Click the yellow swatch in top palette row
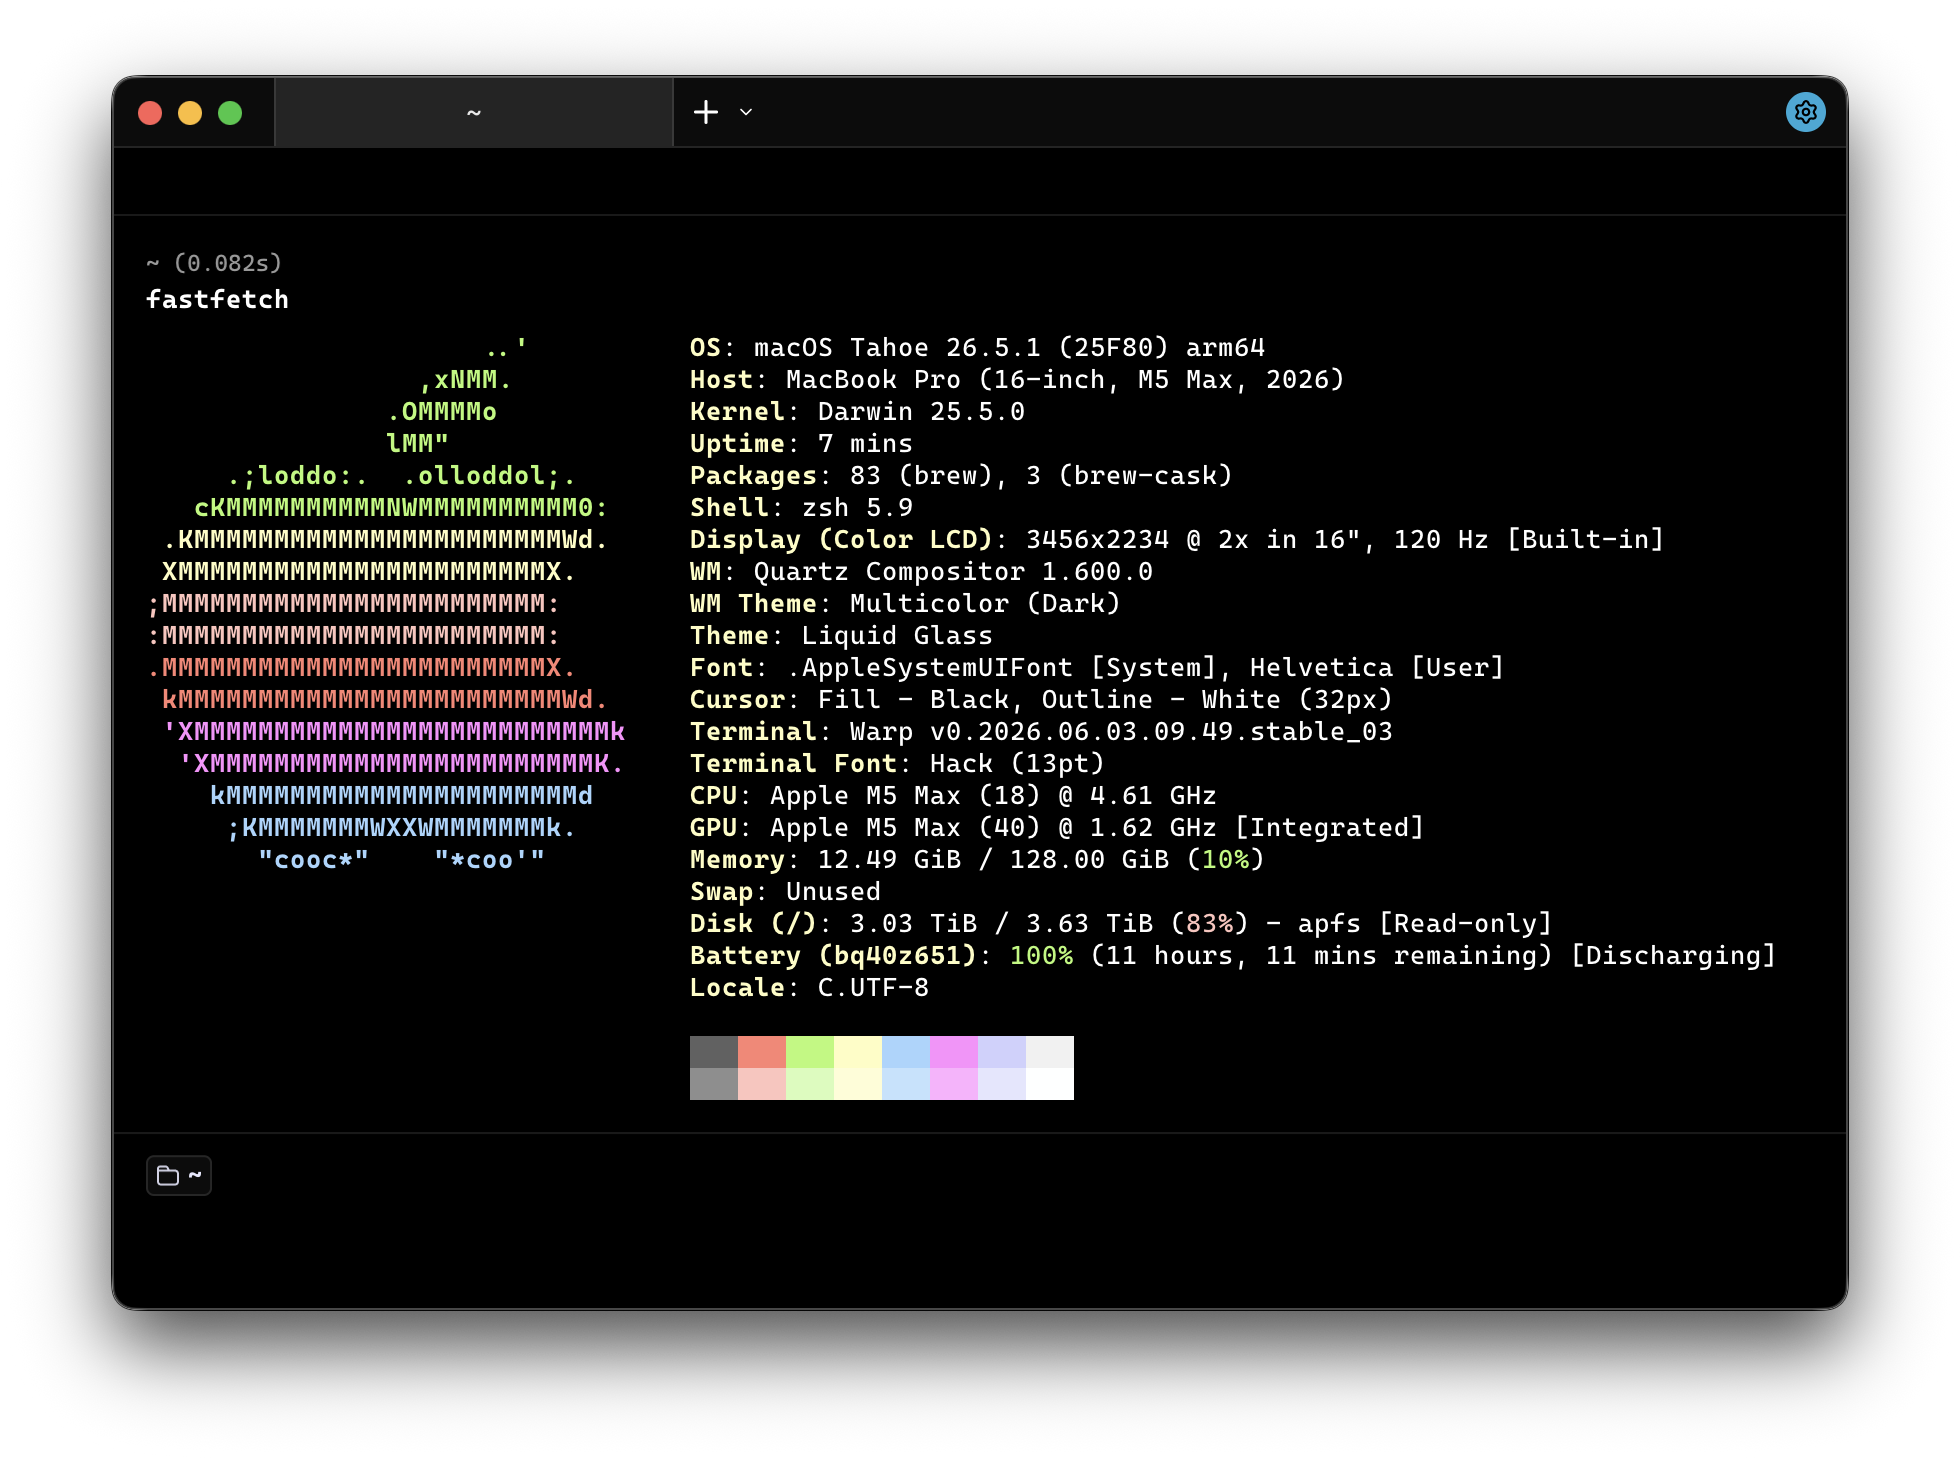Viewport: 1960px width, 1458px height. [858, 1052]
